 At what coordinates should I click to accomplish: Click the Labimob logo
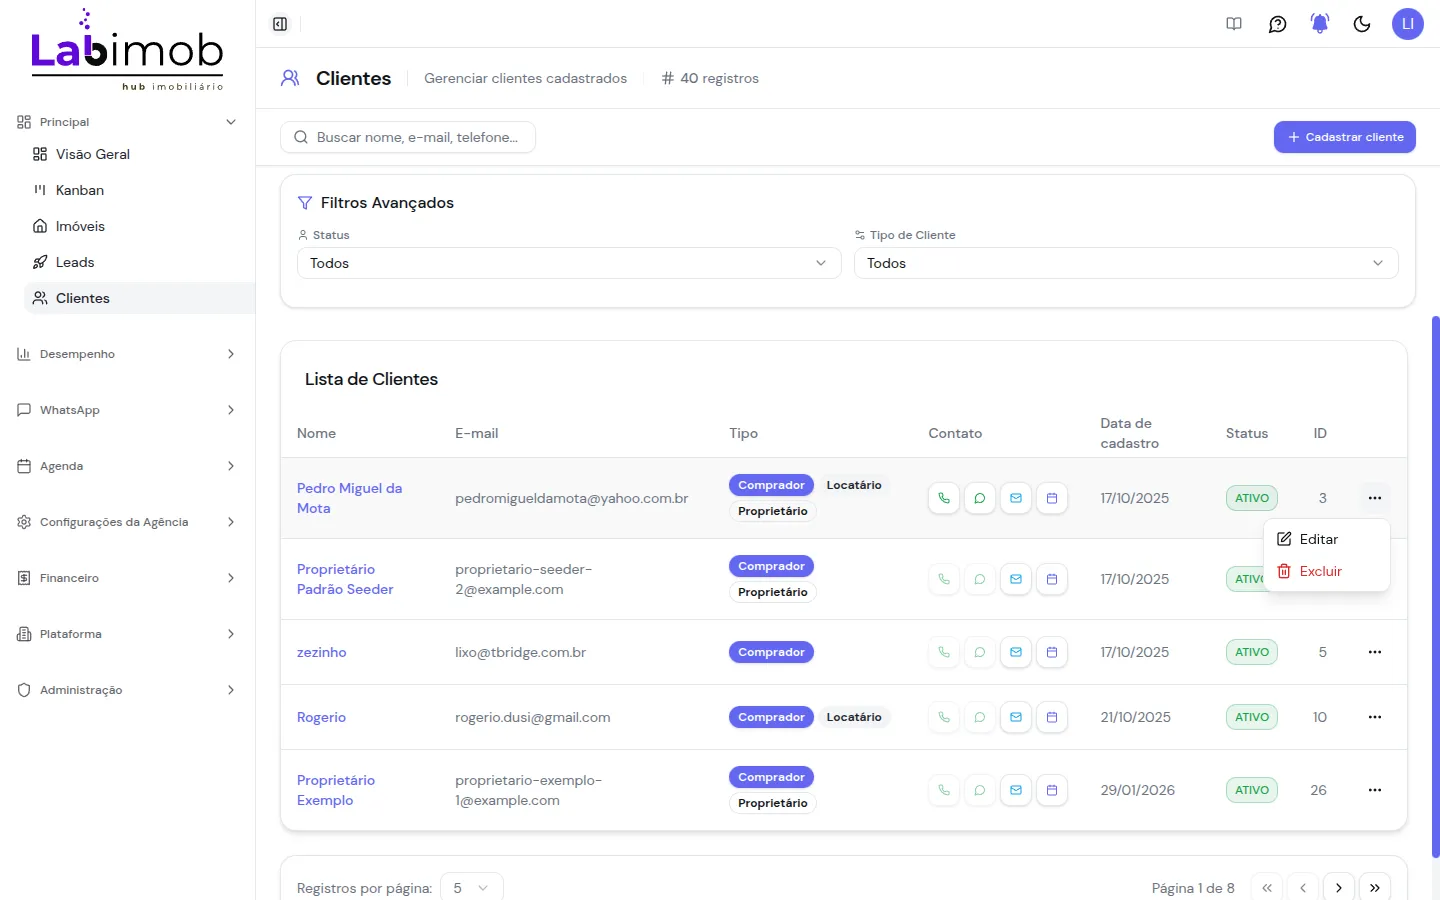coord(127,51)
